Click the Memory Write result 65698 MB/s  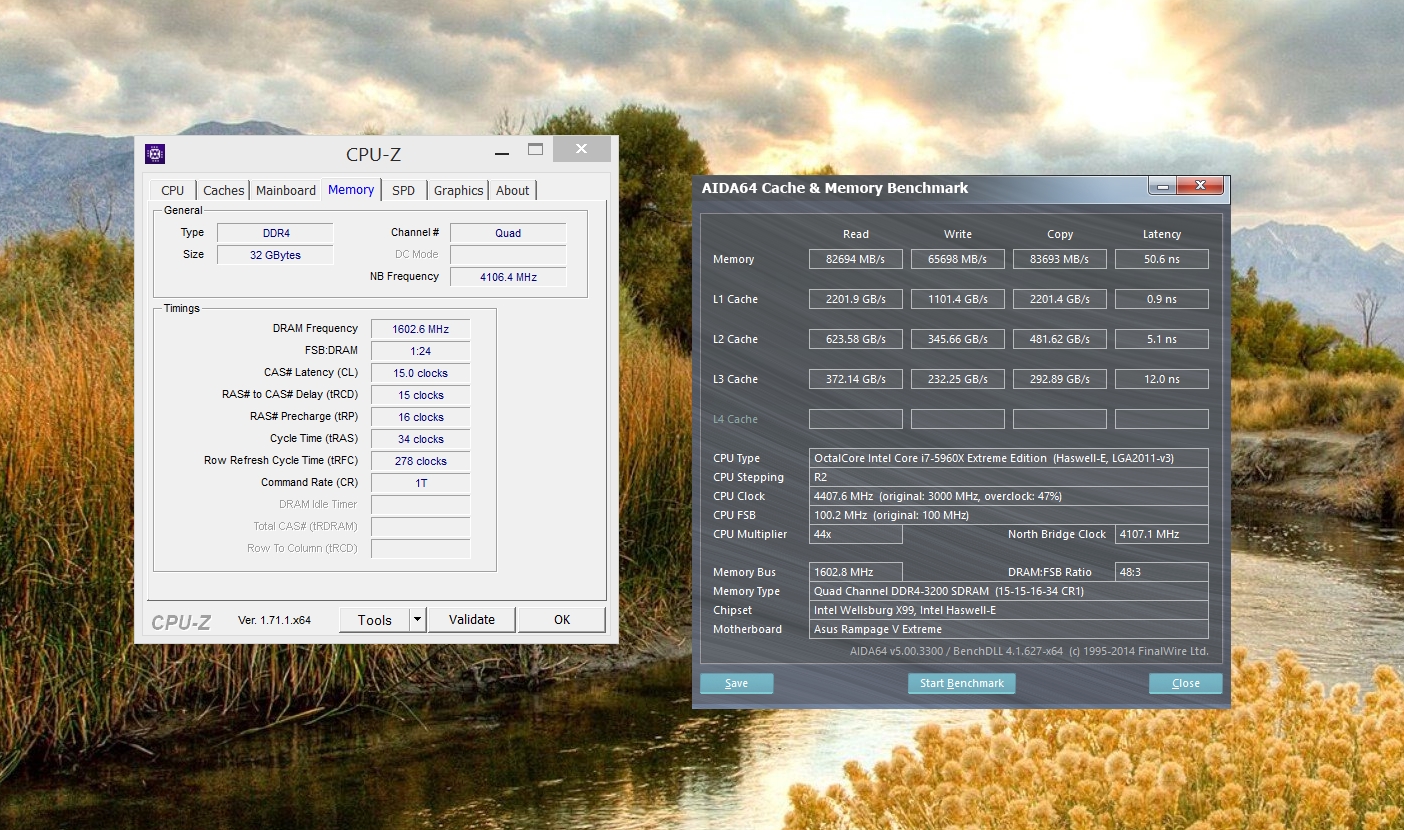tap(958, 259)
